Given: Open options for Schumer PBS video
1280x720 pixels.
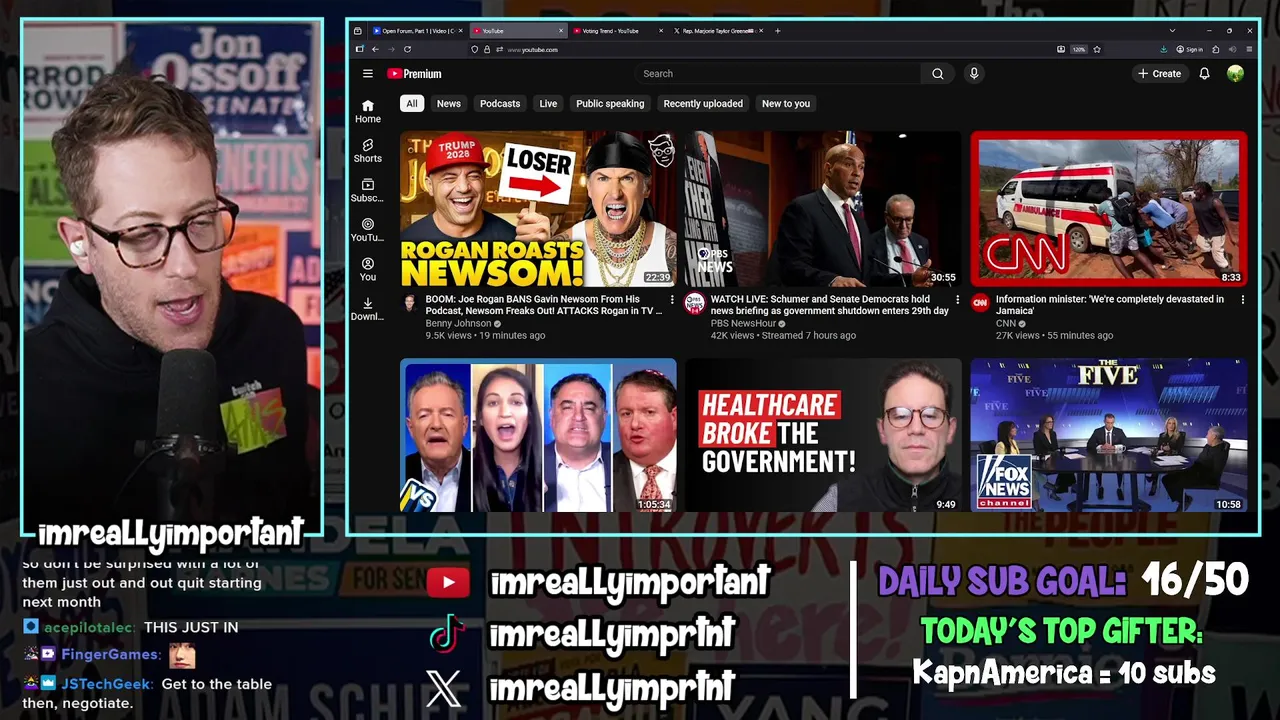Looking at the screenshot, I should pos(957,300).
